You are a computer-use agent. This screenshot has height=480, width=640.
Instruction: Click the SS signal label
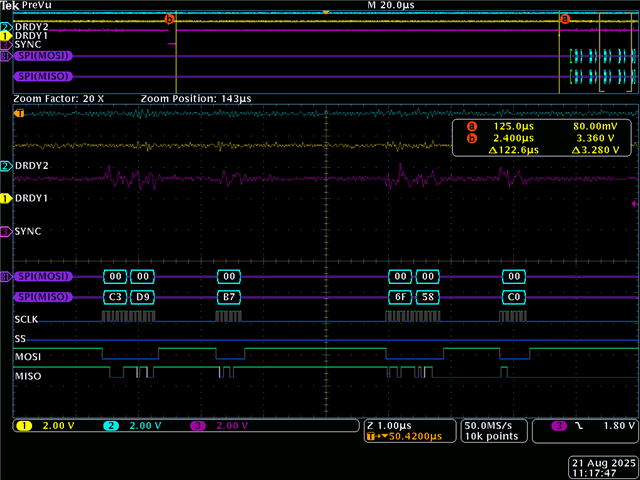20,339
